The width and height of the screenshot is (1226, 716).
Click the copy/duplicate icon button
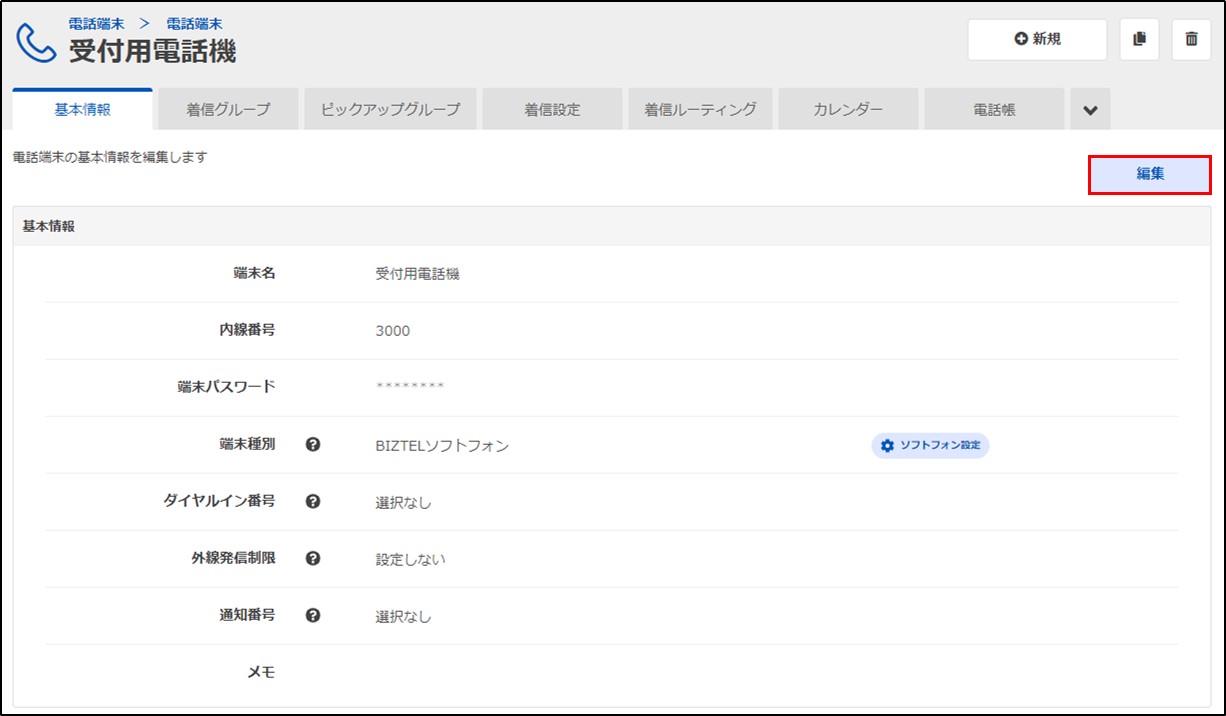1139,40
